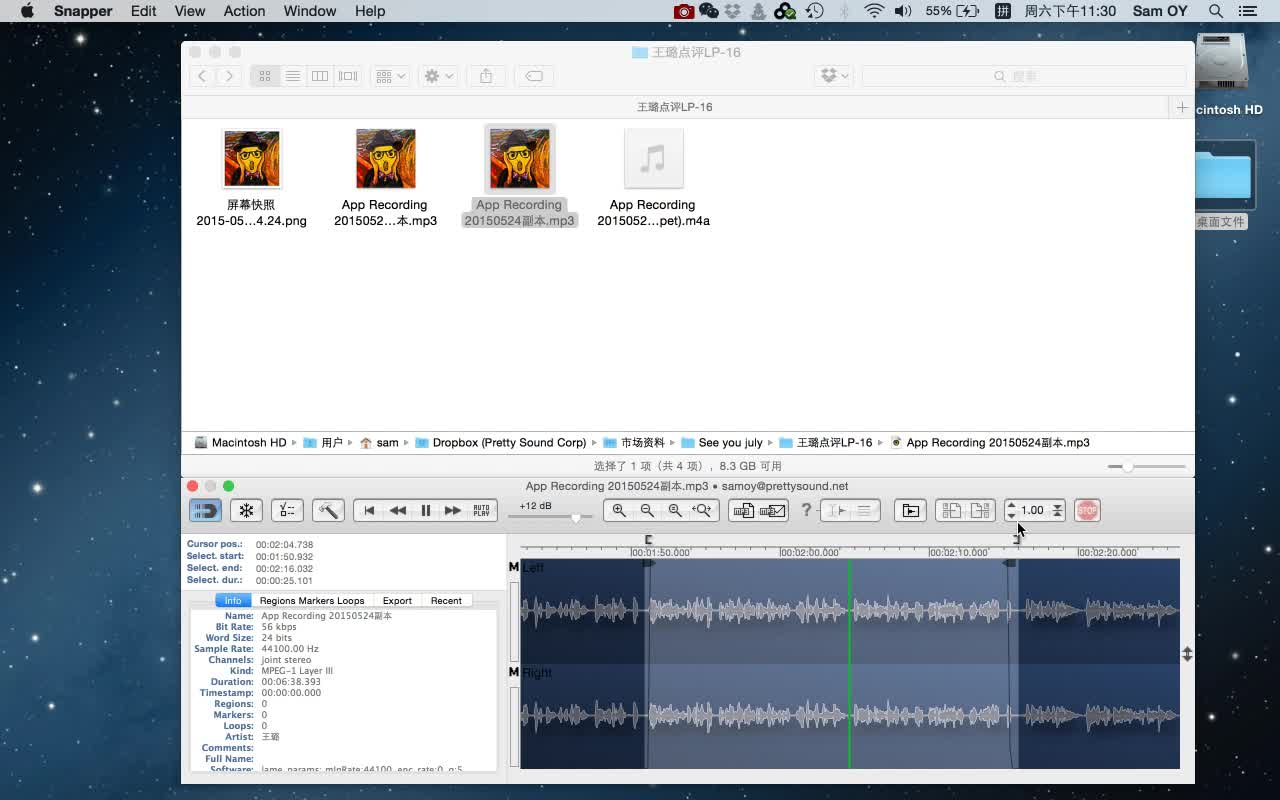Click the zoom-to-selection magnifier icon
The width and height of the screenshot is (1280, 800).
703,510
